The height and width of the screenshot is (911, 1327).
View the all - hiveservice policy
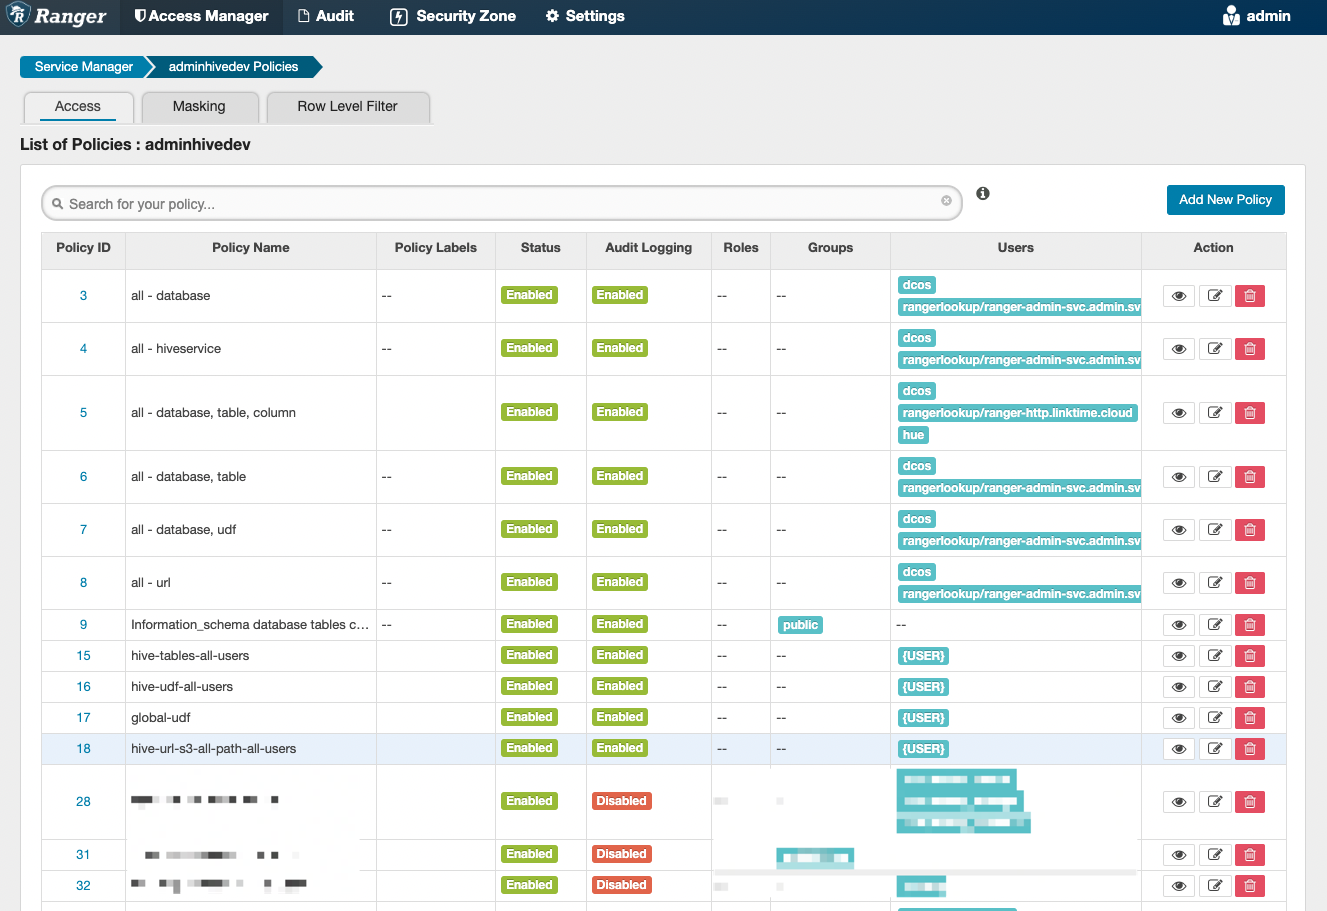pos(1179,349)
